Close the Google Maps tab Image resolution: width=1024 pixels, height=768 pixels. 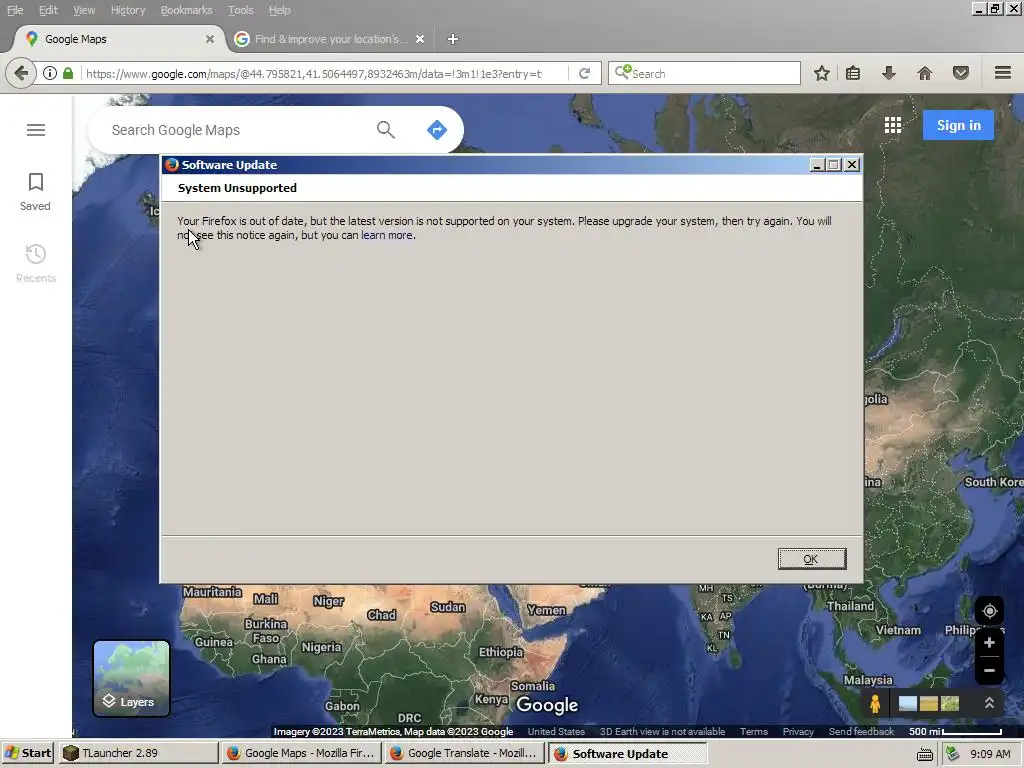[x=210, y=39]
